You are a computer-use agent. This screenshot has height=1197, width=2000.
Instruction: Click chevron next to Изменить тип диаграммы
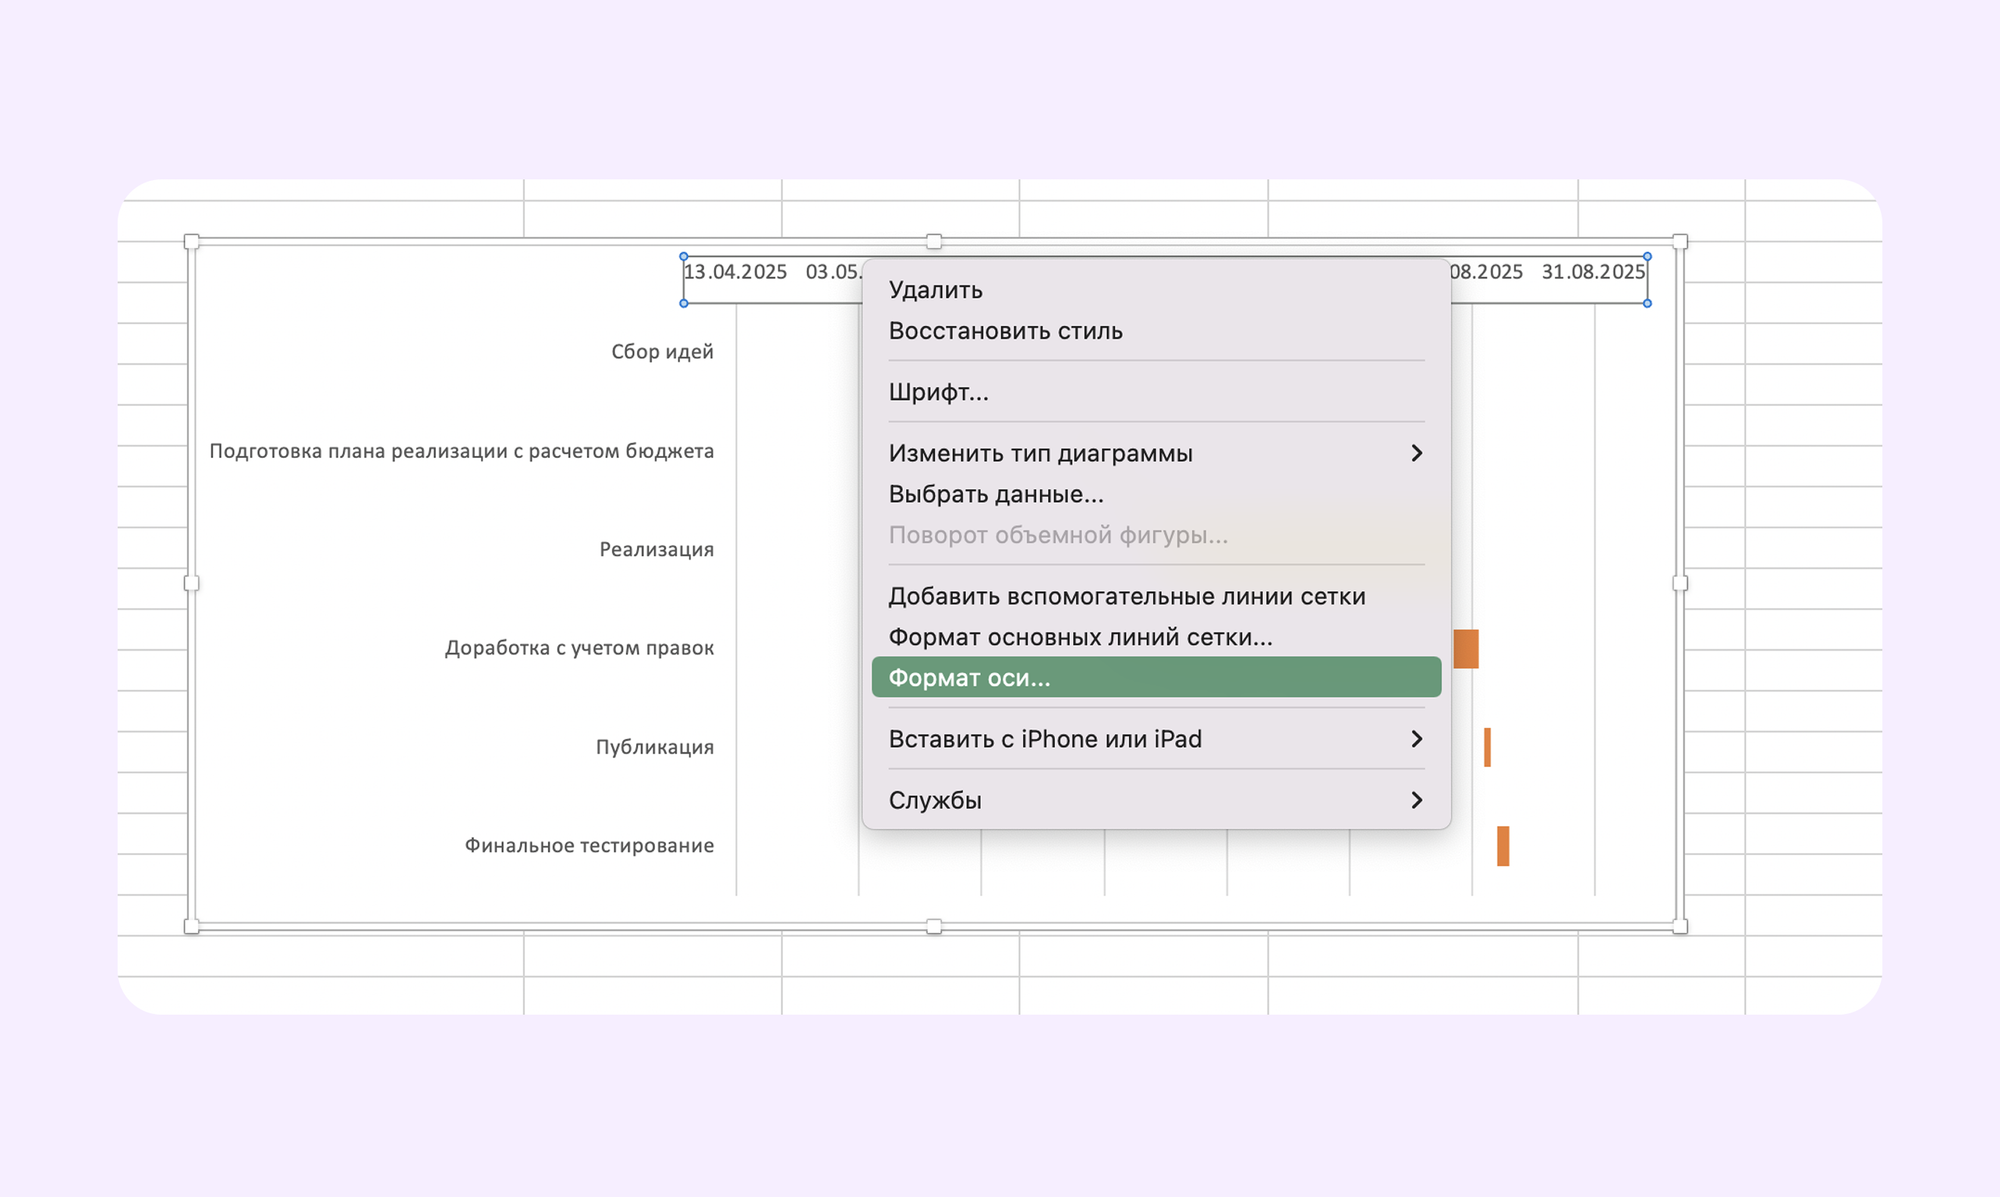[x=1416, y=453]
